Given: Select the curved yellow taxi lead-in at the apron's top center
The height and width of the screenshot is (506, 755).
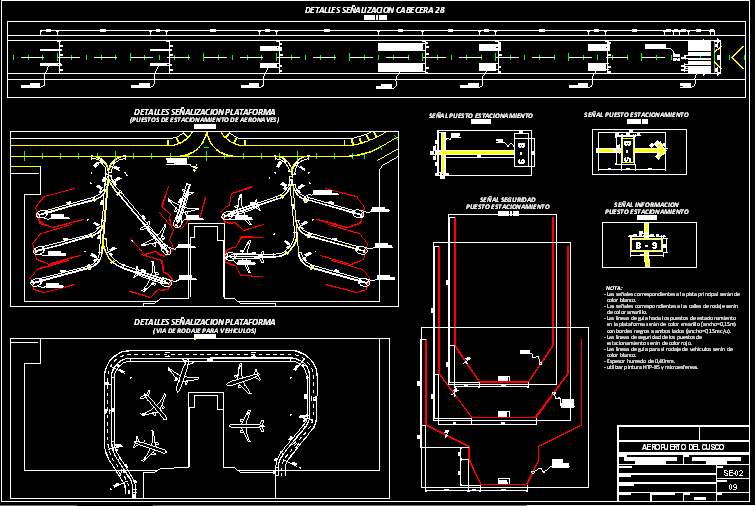Looking at the screenshot, I should click(204, 143).
